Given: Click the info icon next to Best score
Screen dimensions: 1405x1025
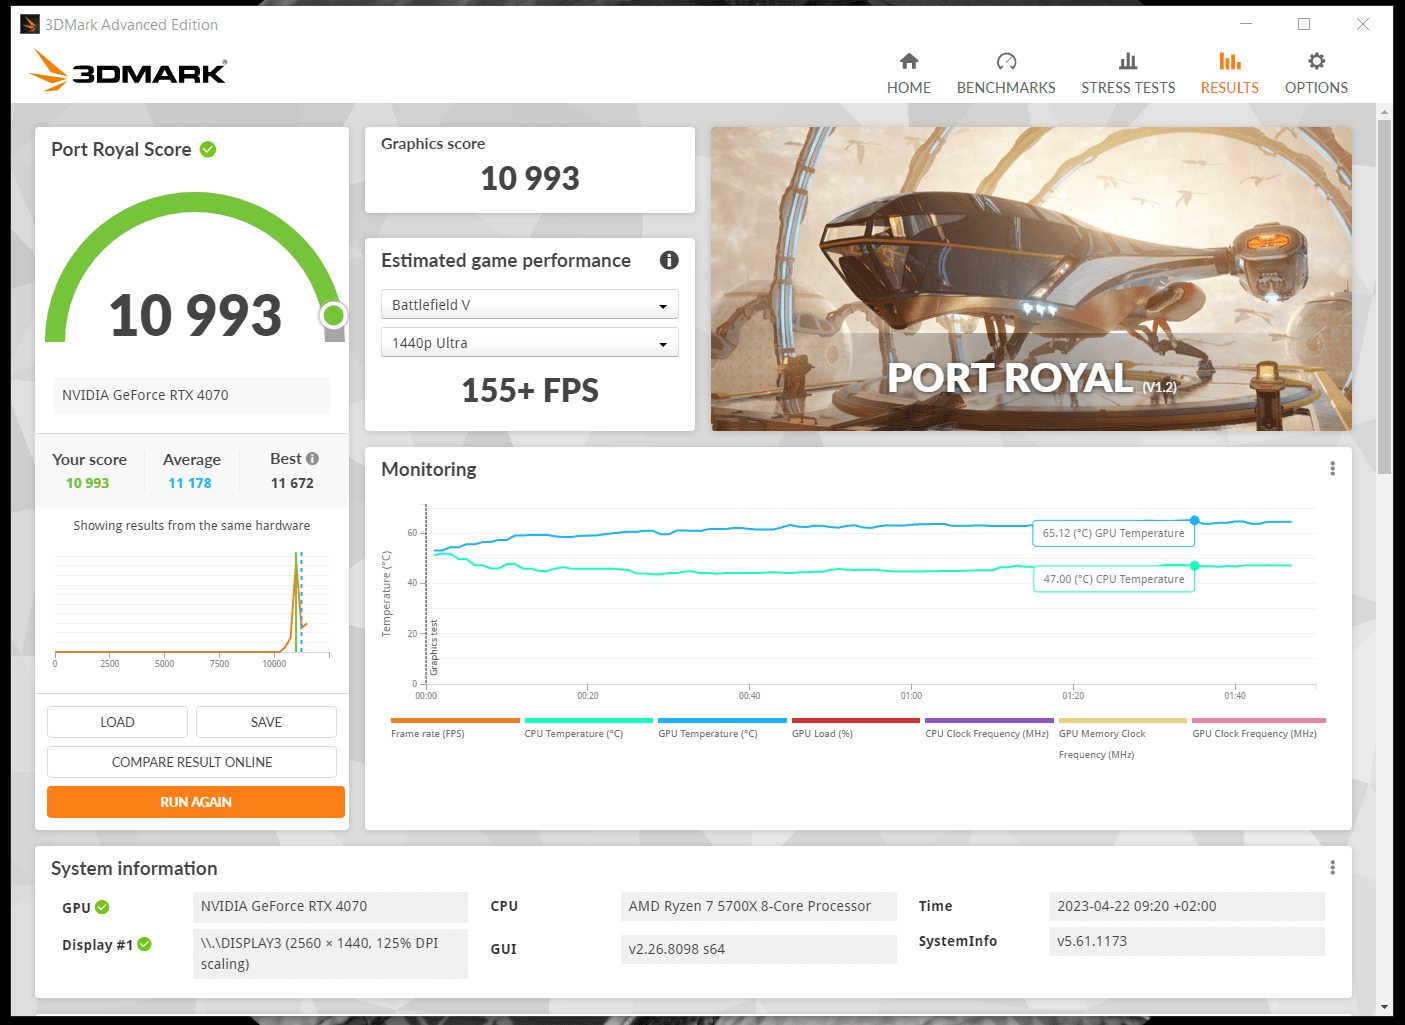Looking at the screenshot, I should coord(312,459).
